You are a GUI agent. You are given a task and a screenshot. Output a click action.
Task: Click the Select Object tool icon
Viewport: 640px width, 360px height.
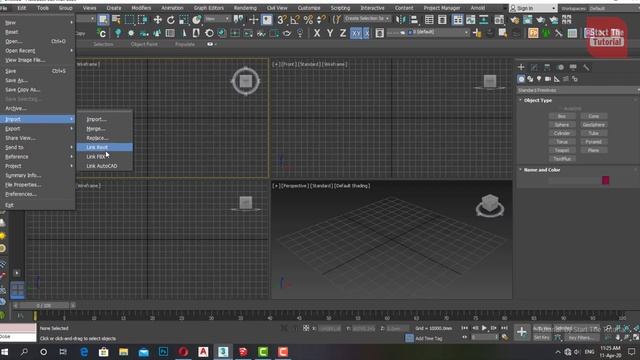pyautogui.click(x=103, y=20)
